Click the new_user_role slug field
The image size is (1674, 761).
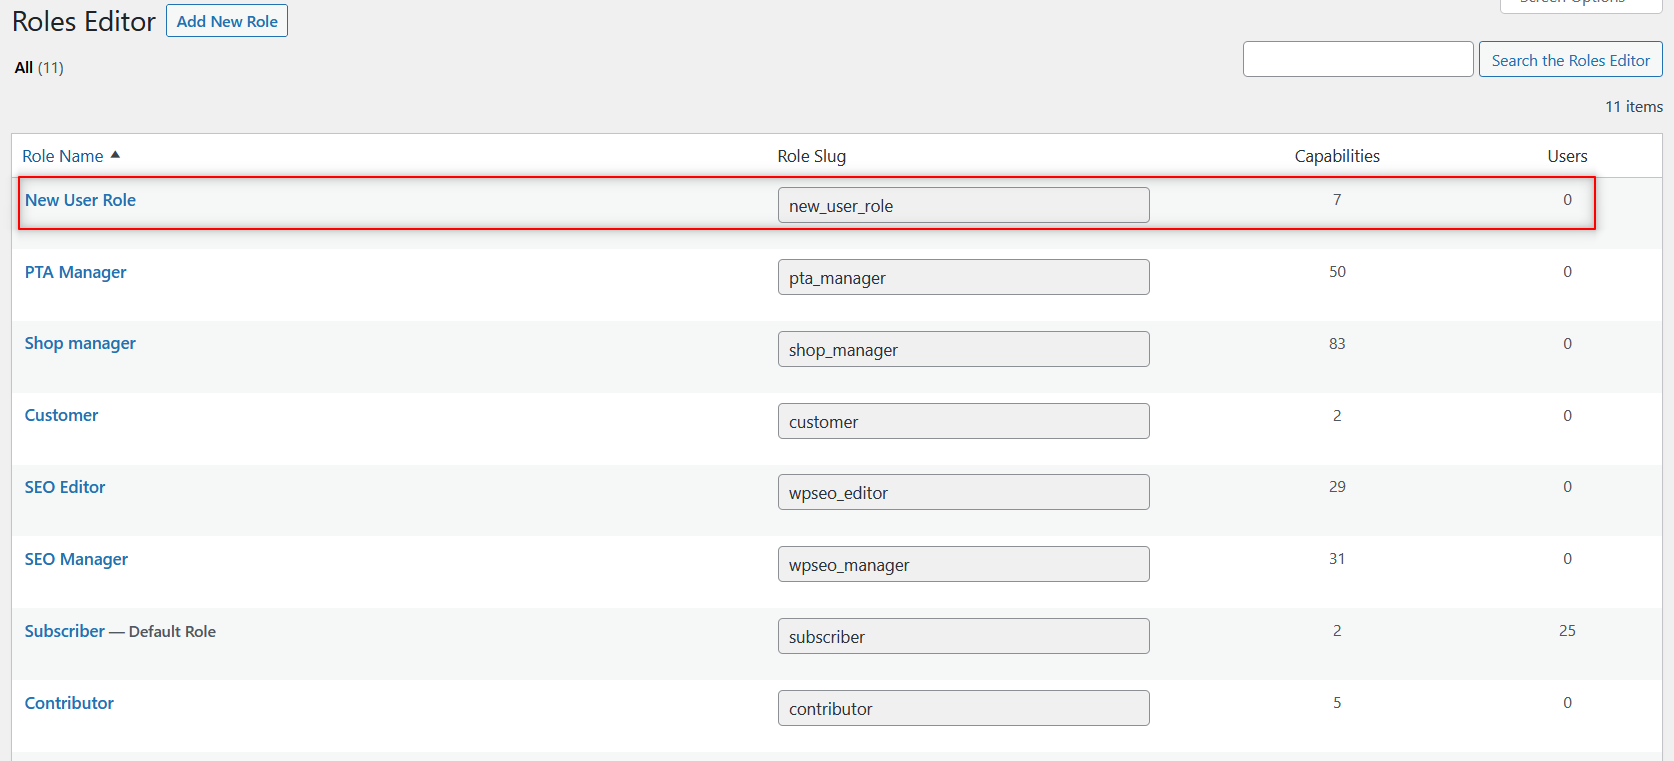pyautogui.click(x=964, y=205)
